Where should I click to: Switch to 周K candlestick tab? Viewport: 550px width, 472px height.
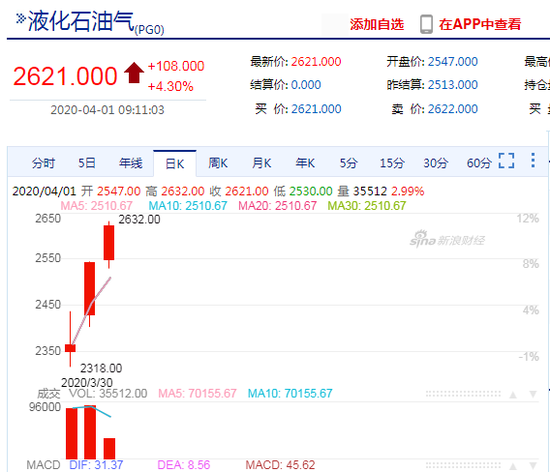pyautogui.click(x=218, y=163)
